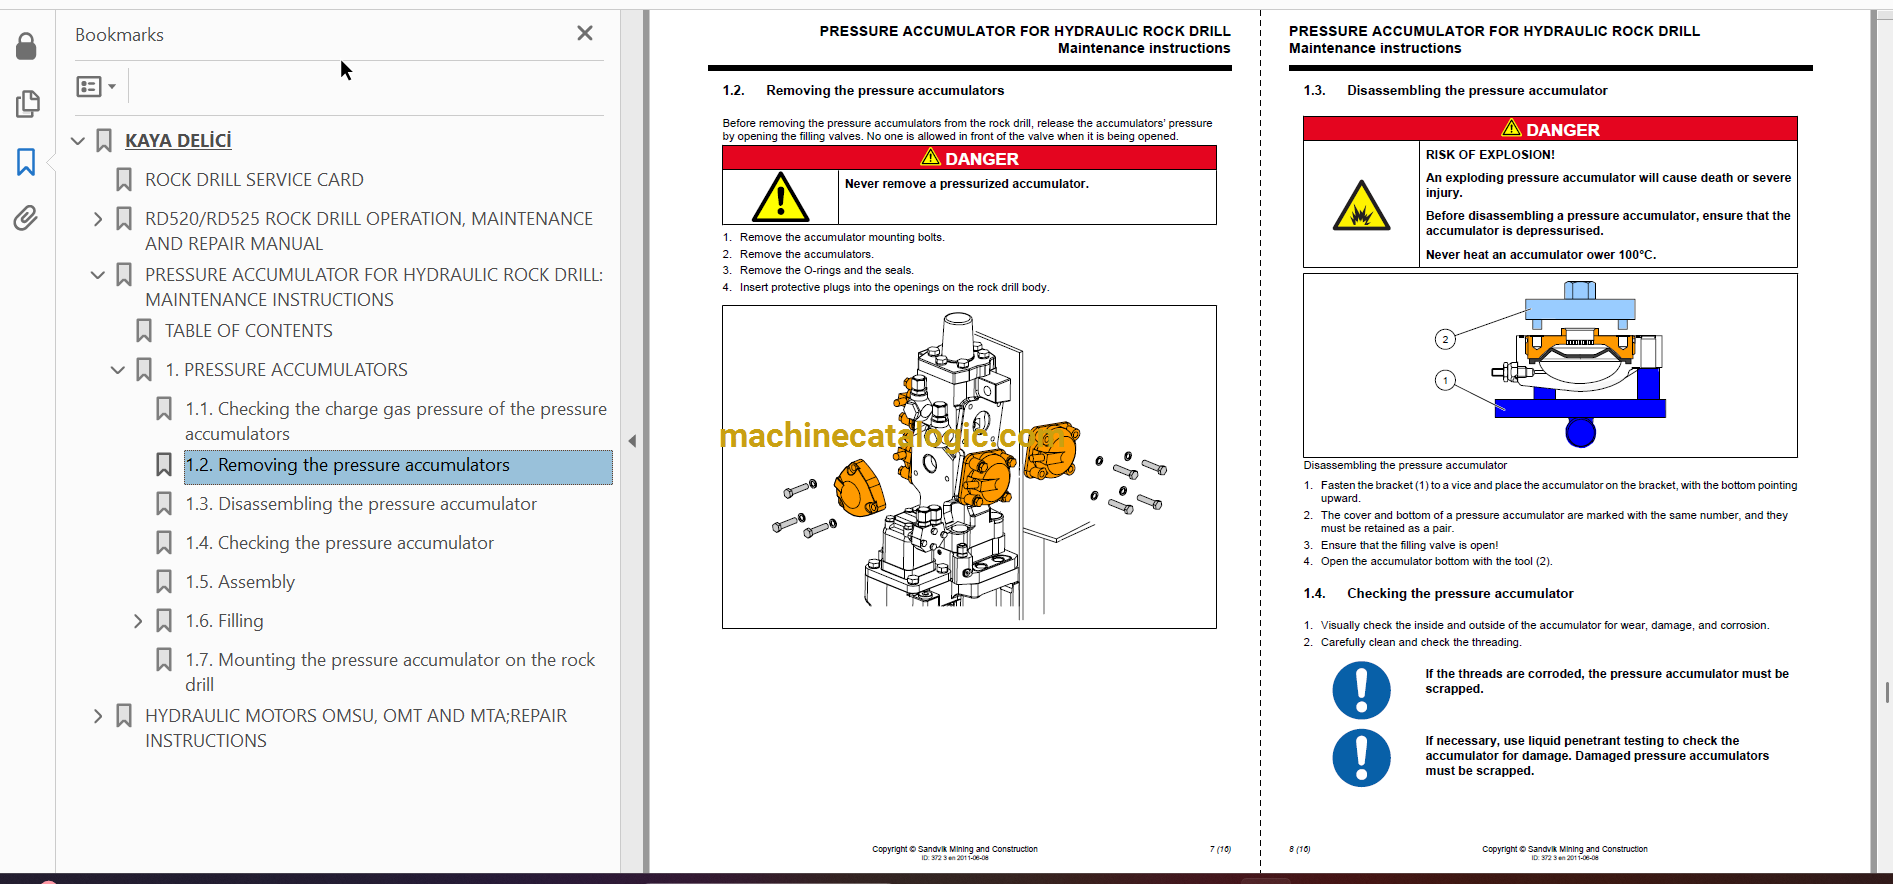
Task: Click the rock drill exploded diagram image
Action: pos(969,467)
